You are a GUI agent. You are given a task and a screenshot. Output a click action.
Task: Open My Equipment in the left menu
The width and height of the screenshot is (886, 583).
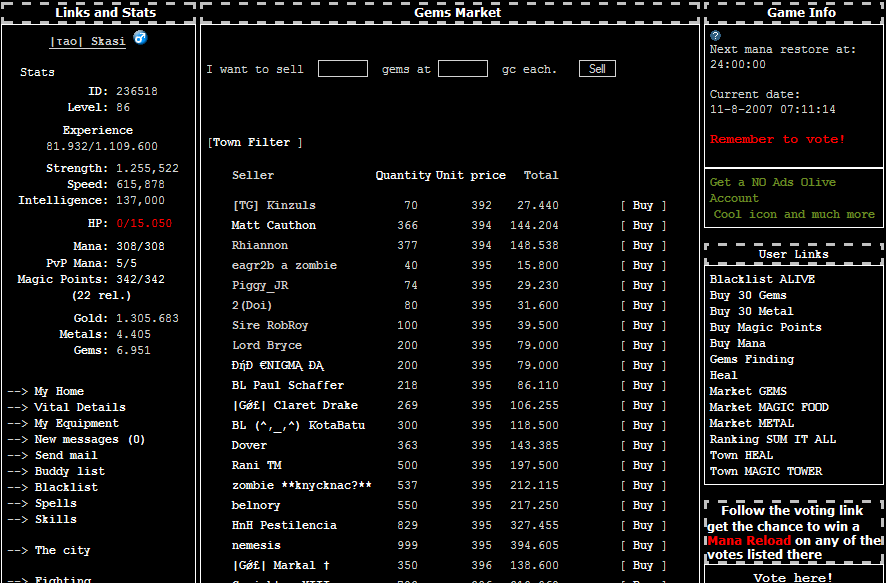[x=76, y=424]
